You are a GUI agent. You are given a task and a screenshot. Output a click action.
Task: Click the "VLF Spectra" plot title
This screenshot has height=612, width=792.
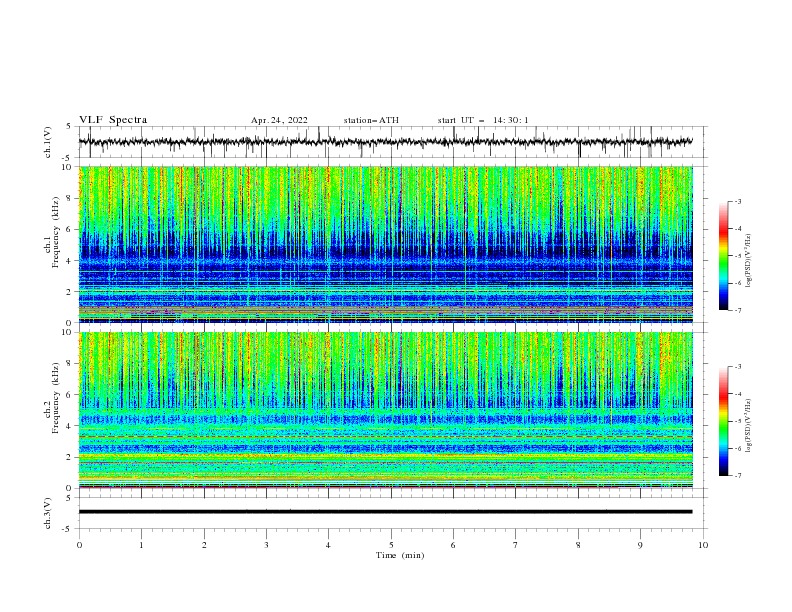(x=113, y=120)
